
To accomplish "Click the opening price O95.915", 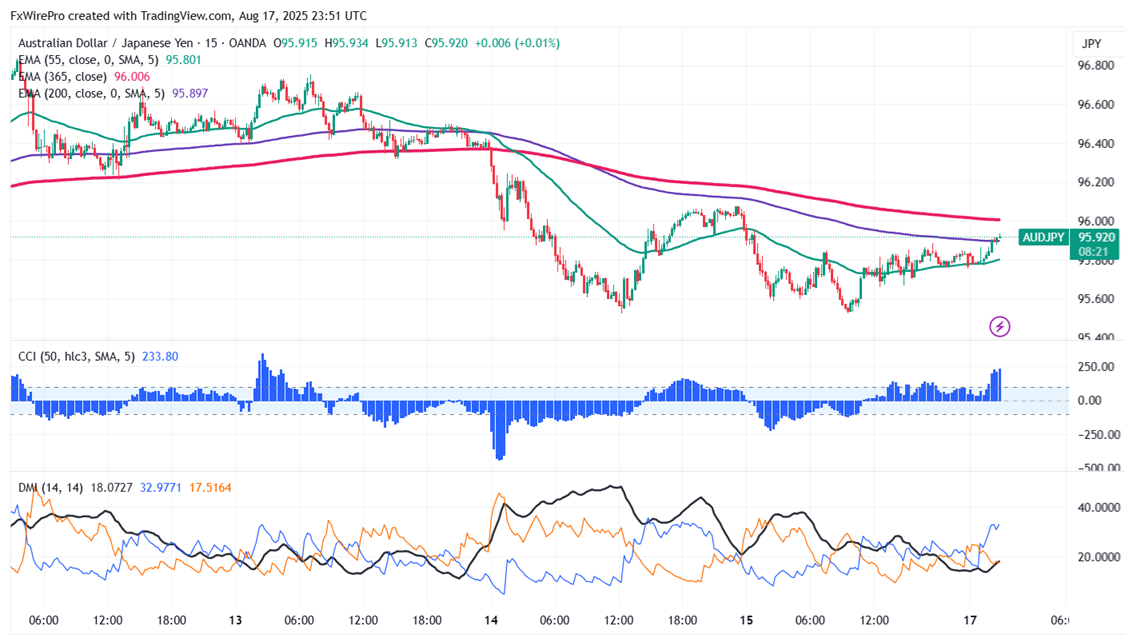I will coord(295,43).
